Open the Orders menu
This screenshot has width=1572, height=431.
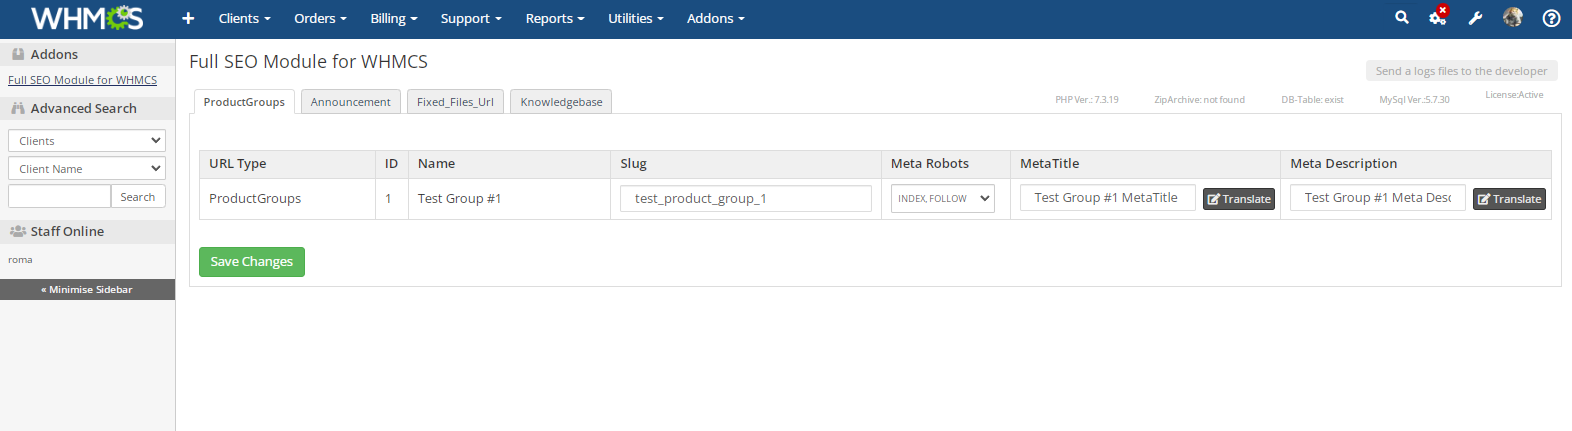(320, 18)
